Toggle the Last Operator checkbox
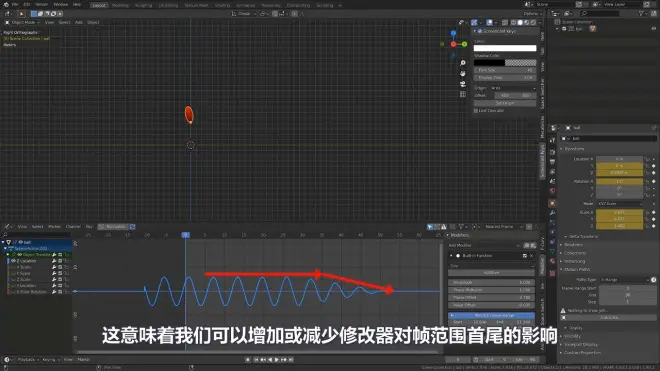The width and height of the screenshot is (660, 371). click(476, 111)
